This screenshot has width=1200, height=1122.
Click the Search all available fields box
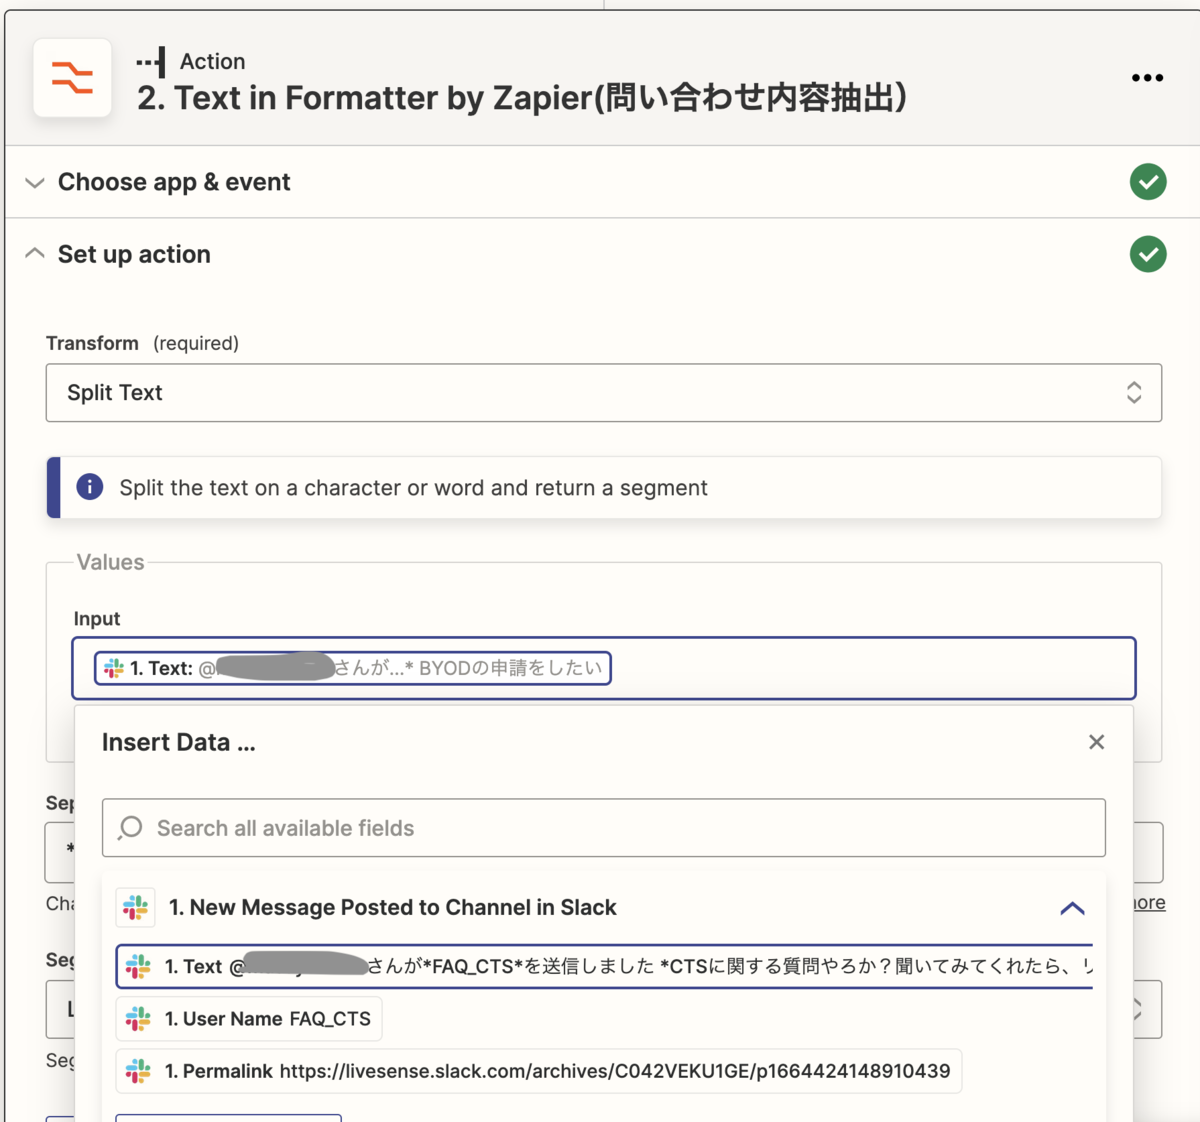click(x=604, y=828)
